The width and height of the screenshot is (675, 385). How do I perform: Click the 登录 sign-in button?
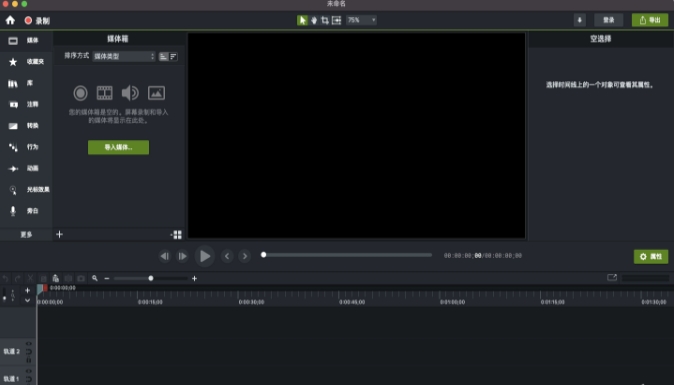608,20
